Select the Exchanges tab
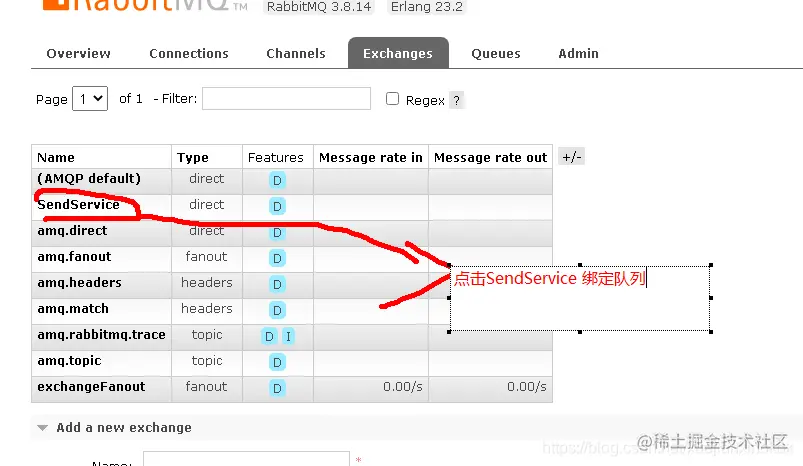The image size is (803, 466). pyautogui.click(x=398, y=53)
